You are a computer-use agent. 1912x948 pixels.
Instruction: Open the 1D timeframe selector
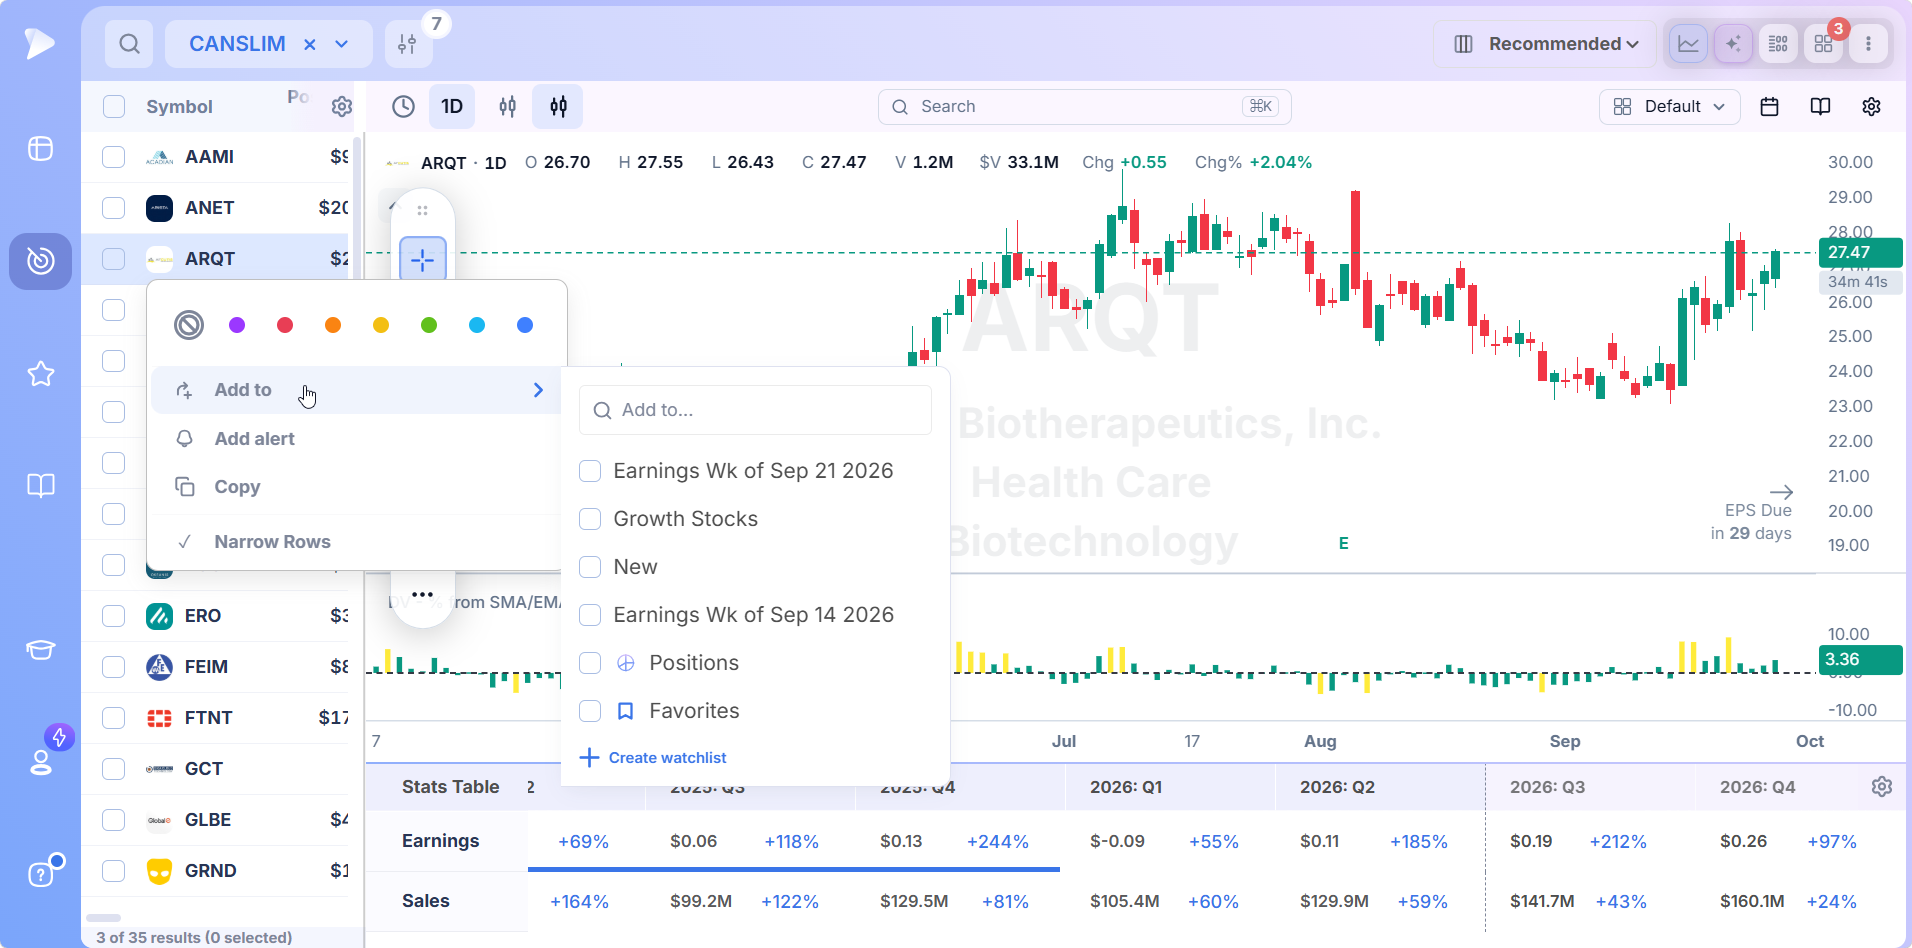pyautogui.click(x=452, y=107)
